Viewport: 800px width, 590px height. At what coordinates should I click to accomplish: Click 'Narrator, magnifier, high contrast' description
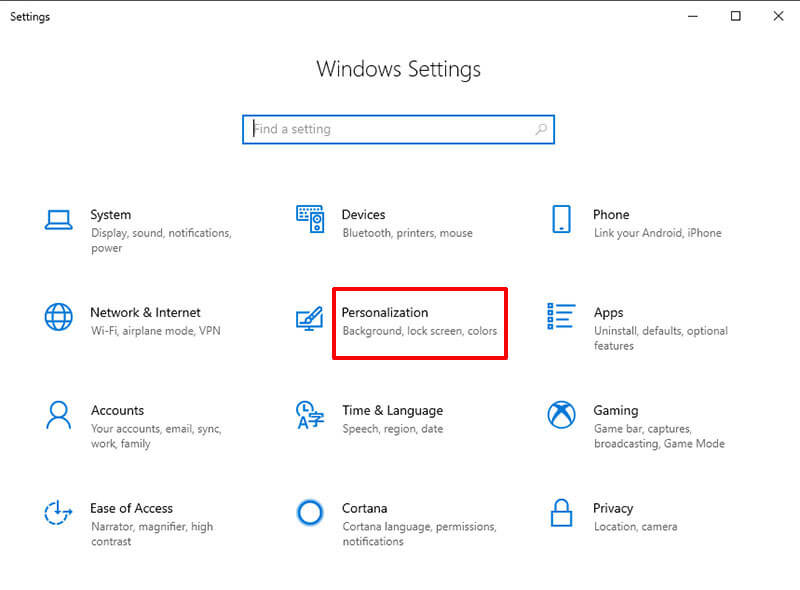pos(152,534)
